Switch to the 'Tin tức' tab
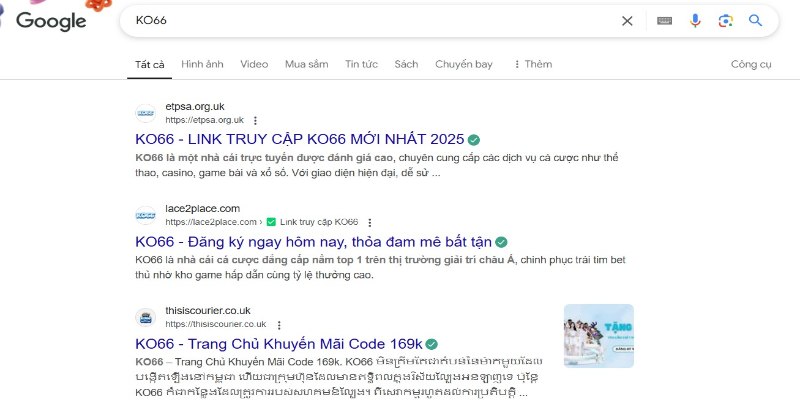The height and width of the screenshot is (400, 800). [361, 64]
